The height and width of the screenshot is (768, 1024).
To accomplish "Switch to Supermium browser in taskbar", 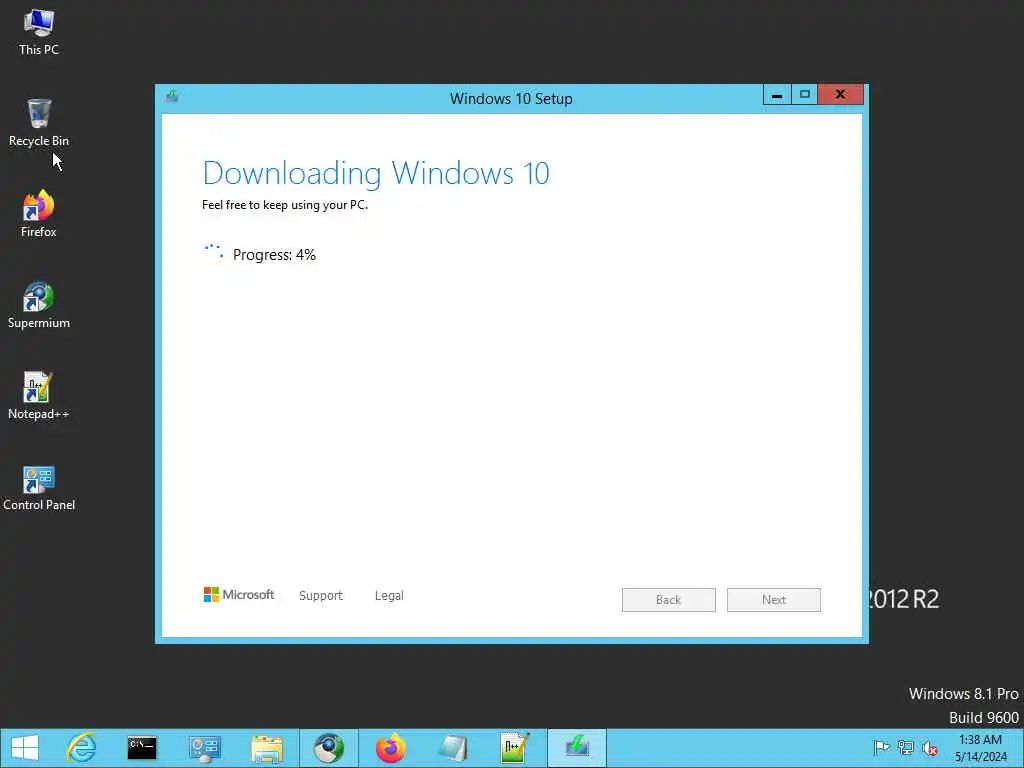I will (x=328, y=748).
